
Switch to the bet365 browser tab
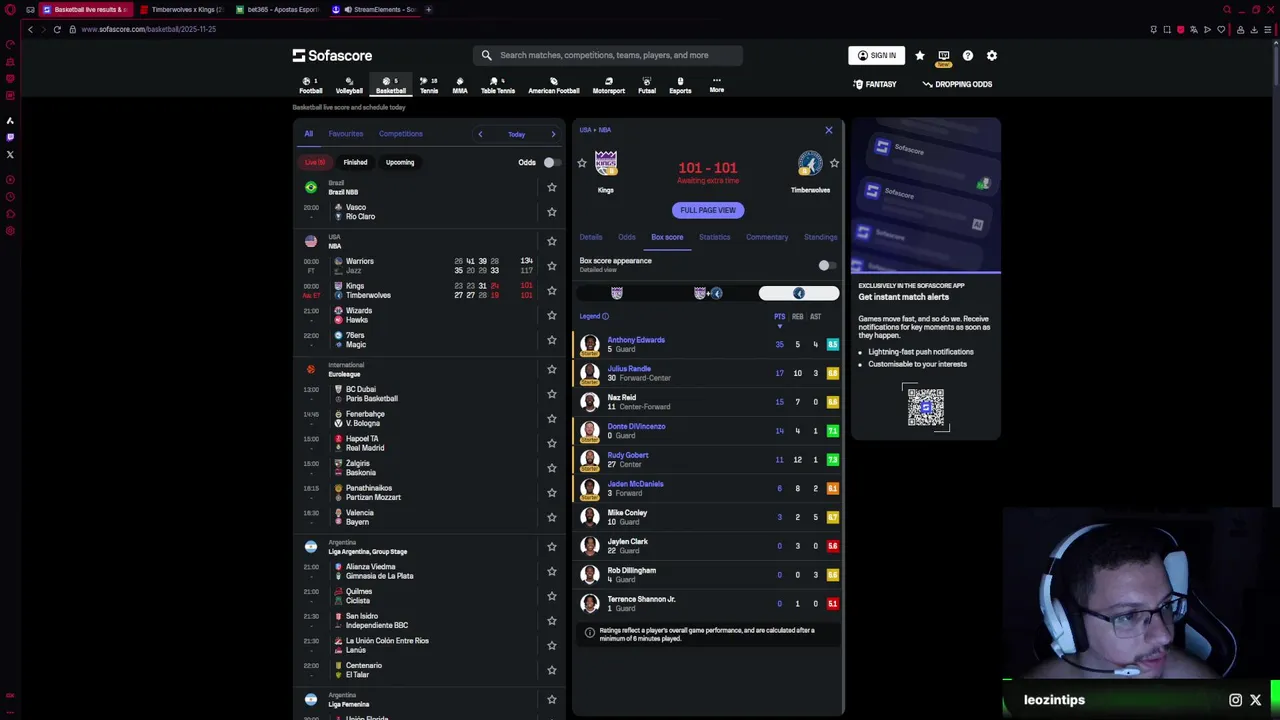click(x=280, y=10)
